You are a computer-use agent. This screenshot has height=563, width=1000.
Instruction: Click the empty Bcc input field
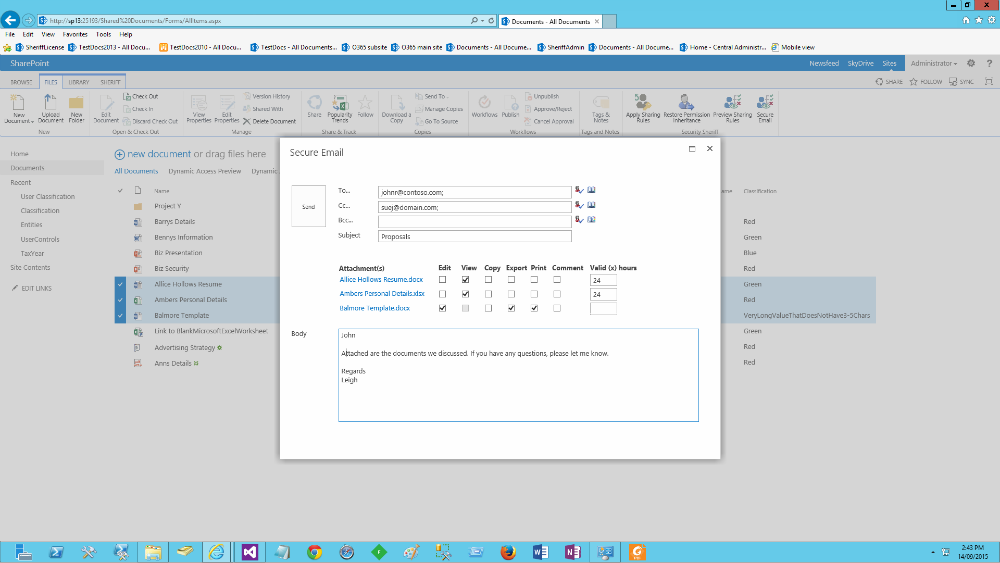(x=474, y=221)
